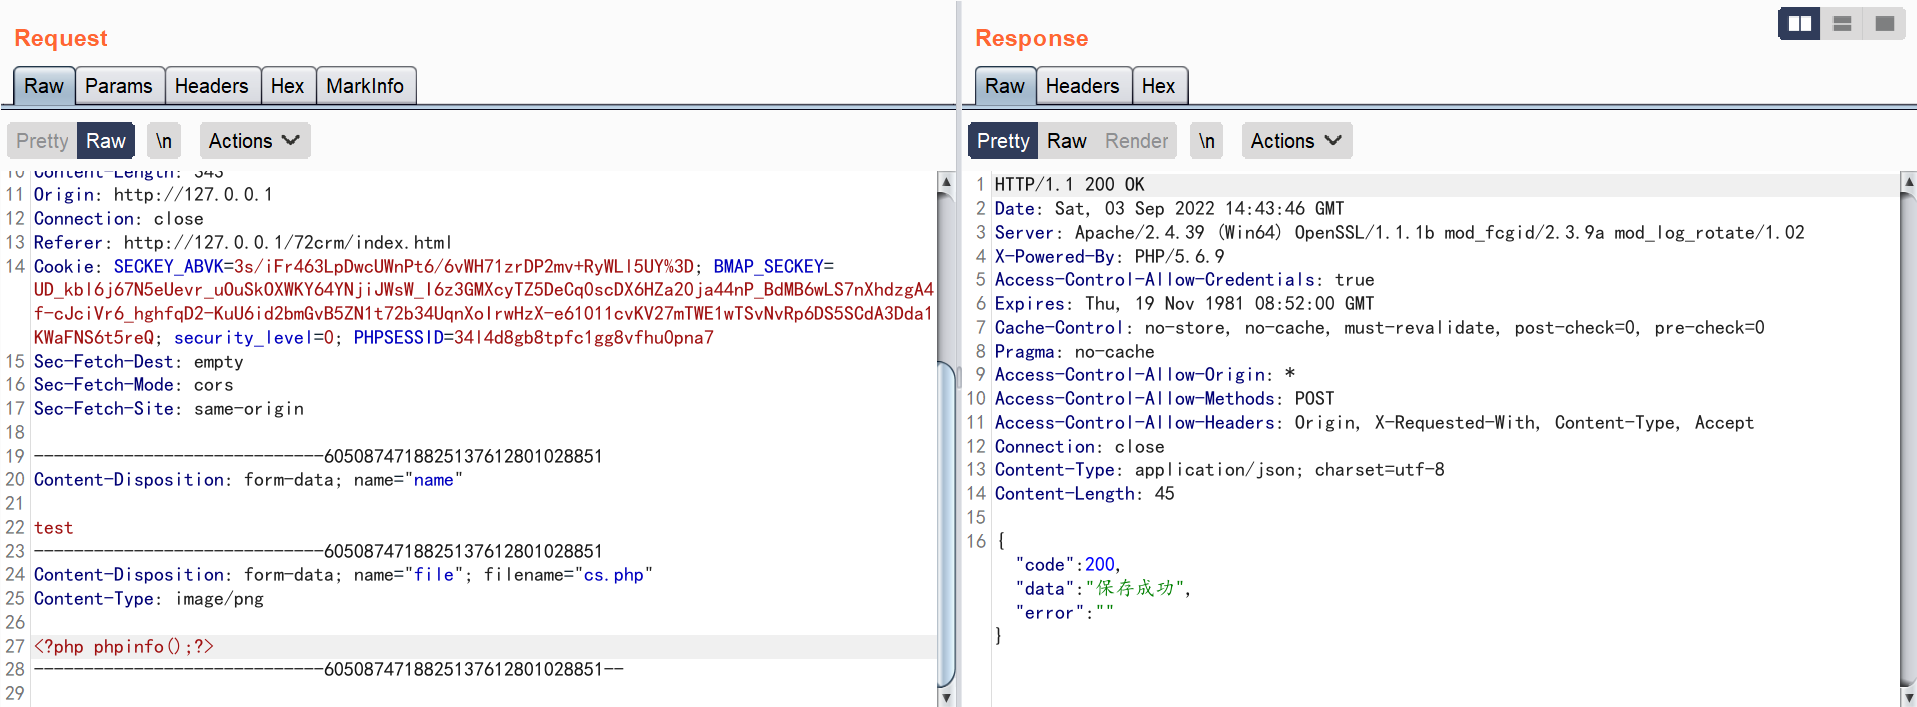Click the Sec-Fetch-Mode: cors header
This screenshot has height=707, width=1917.
(x=134, y=385)
